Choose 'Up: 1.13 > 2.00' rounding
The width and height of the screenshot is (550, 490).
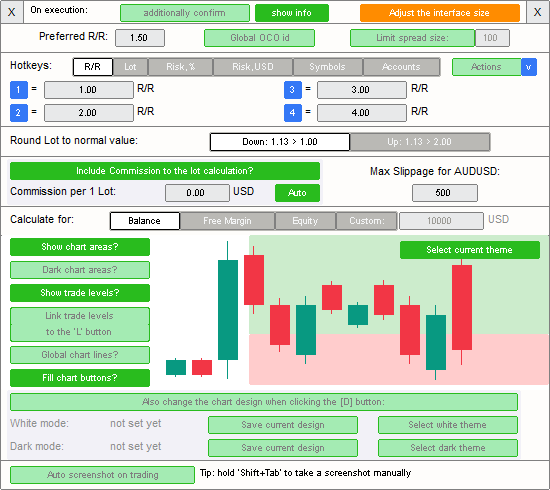point(420,142)
